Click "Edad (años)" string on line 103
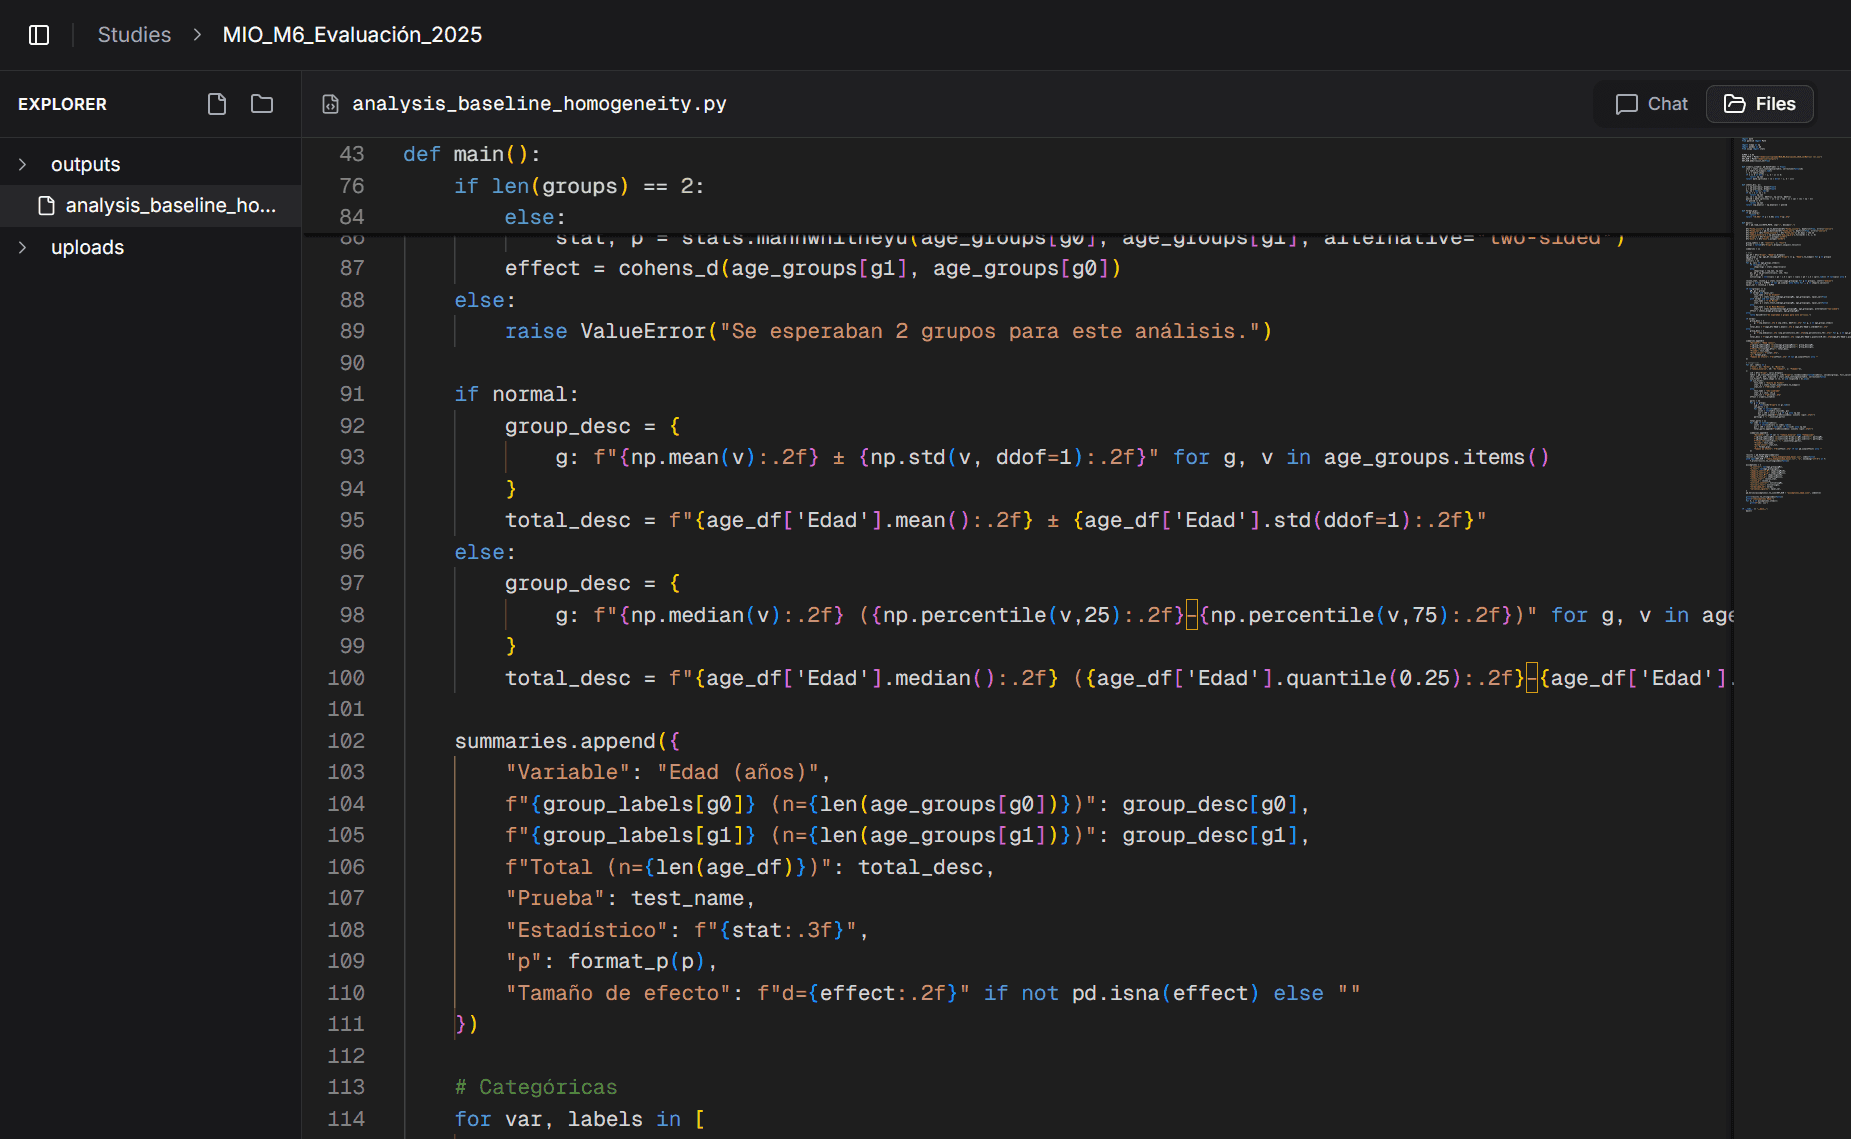The height and width of the screenshot is (1139, 1851). [738, 772]
